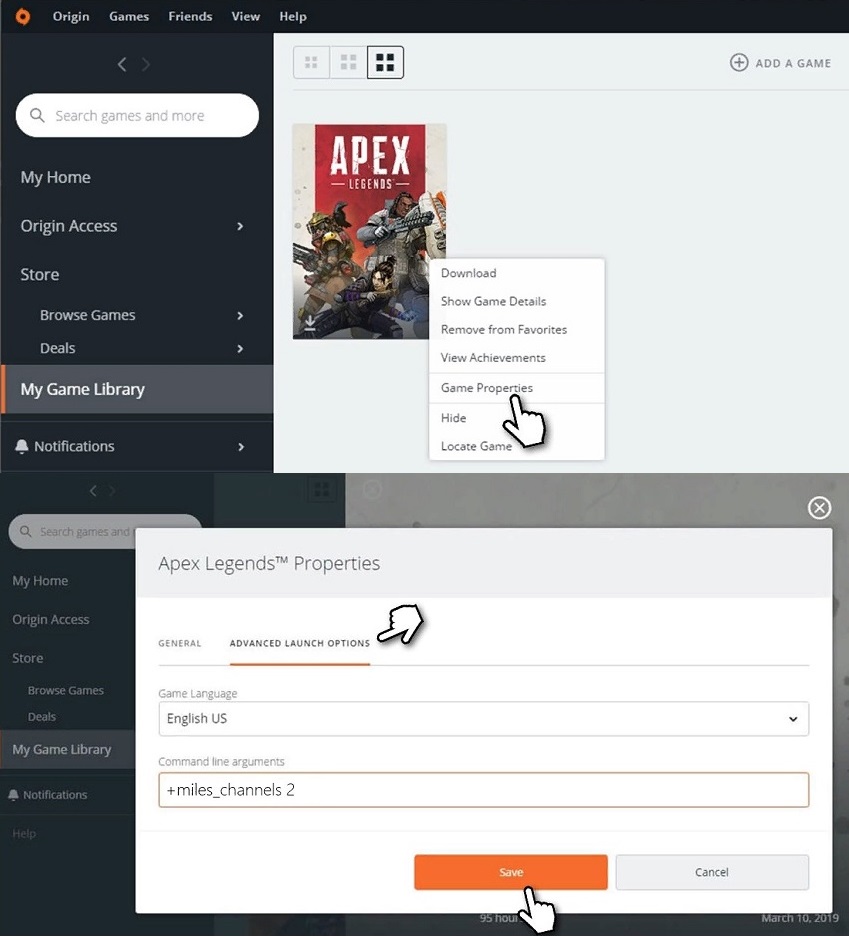This screenshot has height=937, width=849.
Task: Open Help menu in menu bar
Action: coord(293,16)
